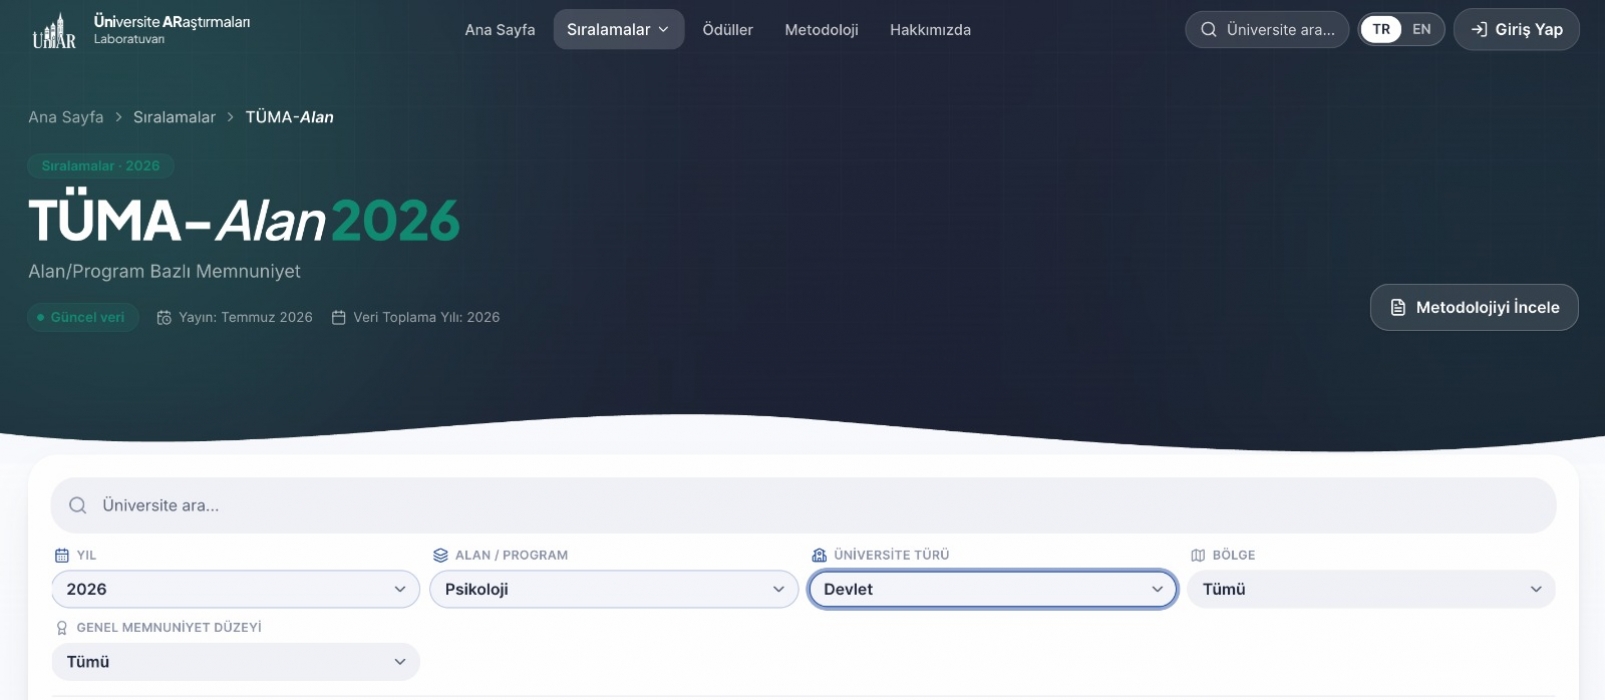The image size is (1605, 700).
Task: Click the calendar icon beside Veri Toplama Yılı
Action: coord(338,318)
